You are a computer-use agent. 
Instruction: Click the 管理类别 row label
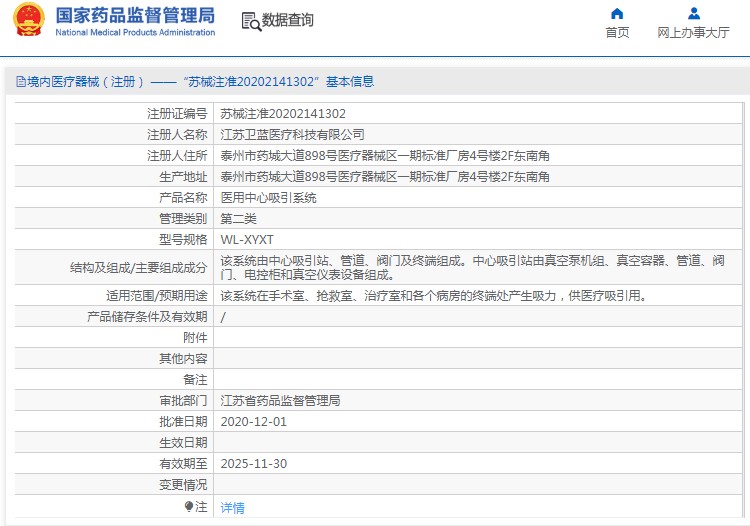(x=183, y=219)
